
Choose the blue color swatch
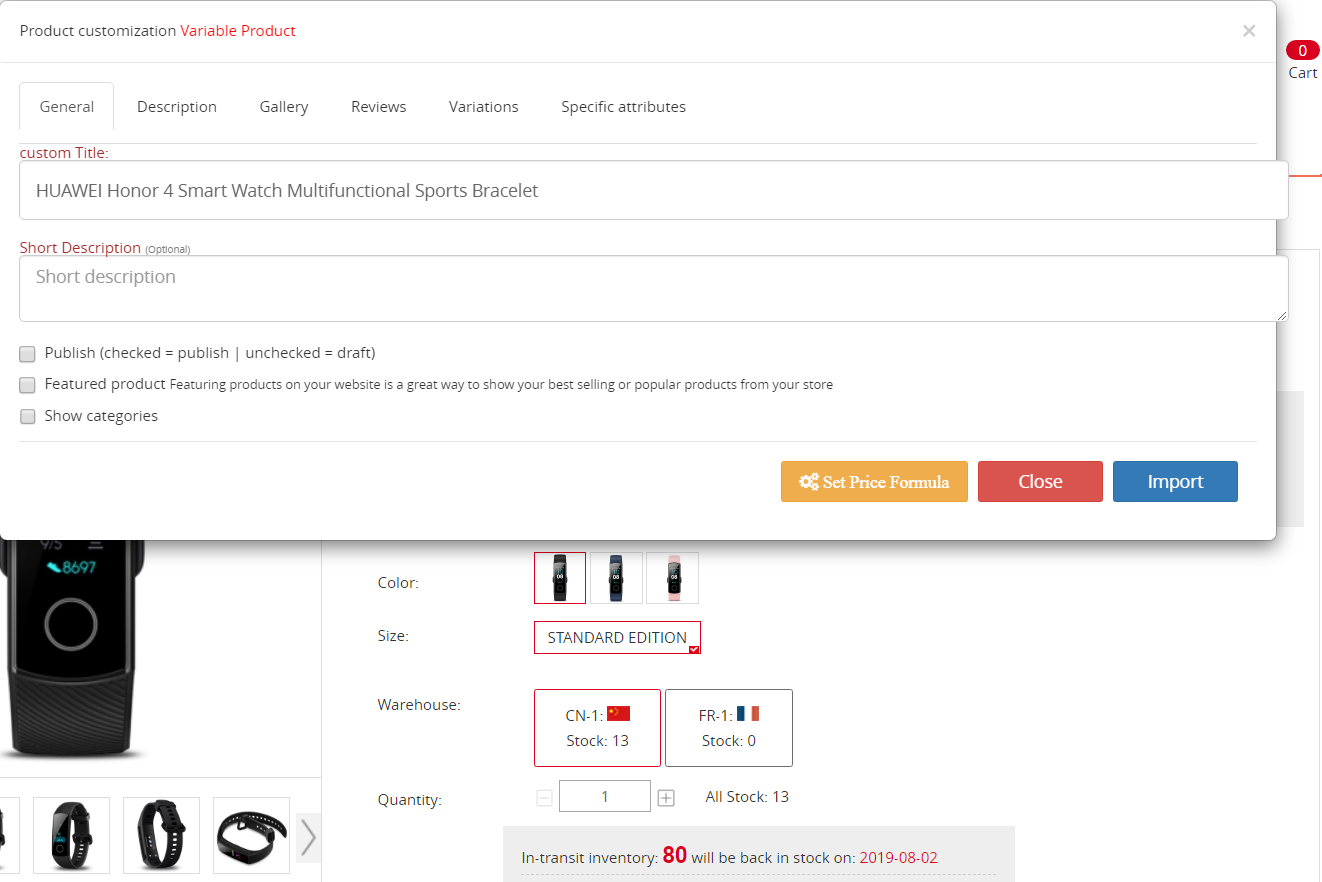tap(616, 578)
